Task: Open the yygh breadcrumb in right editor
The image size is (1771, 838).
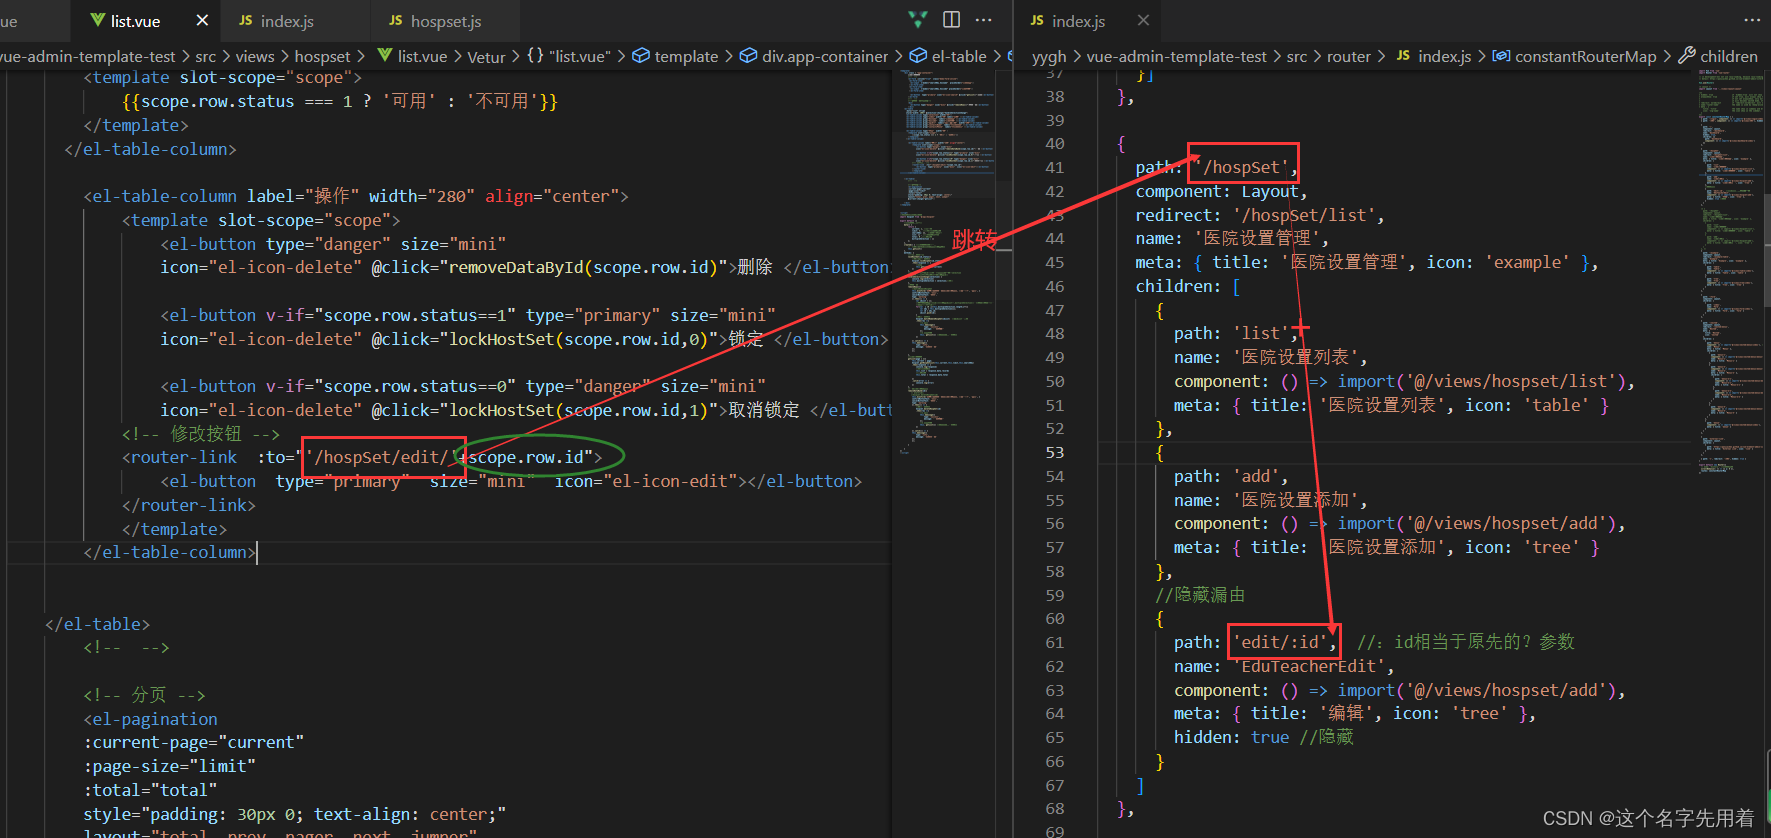Action: pos(1049,57)
